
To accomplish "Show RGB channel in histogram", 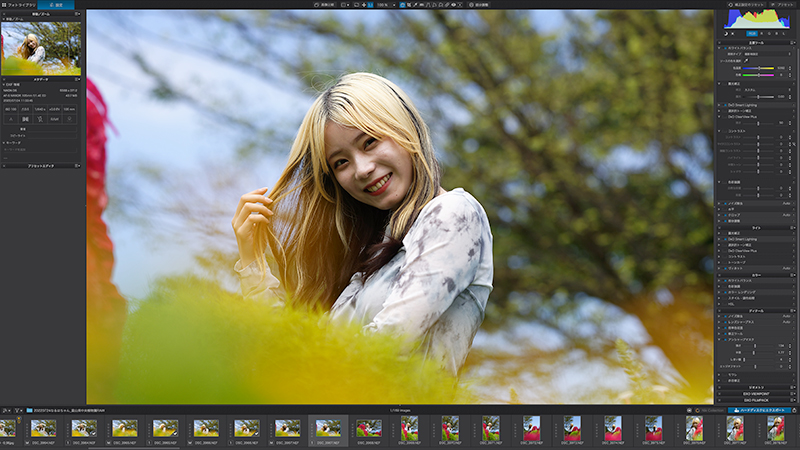I will coord(752,34).
